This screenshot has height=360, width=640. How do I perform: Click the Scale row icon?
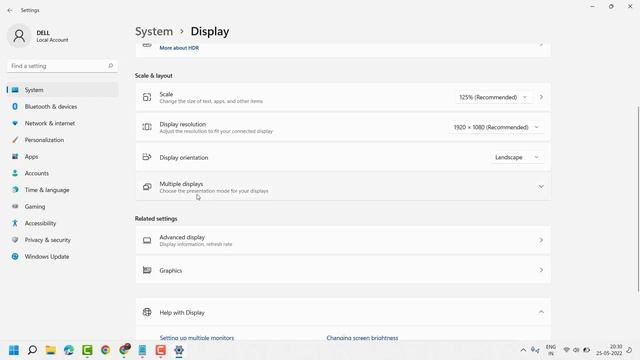tap(147, 97)
